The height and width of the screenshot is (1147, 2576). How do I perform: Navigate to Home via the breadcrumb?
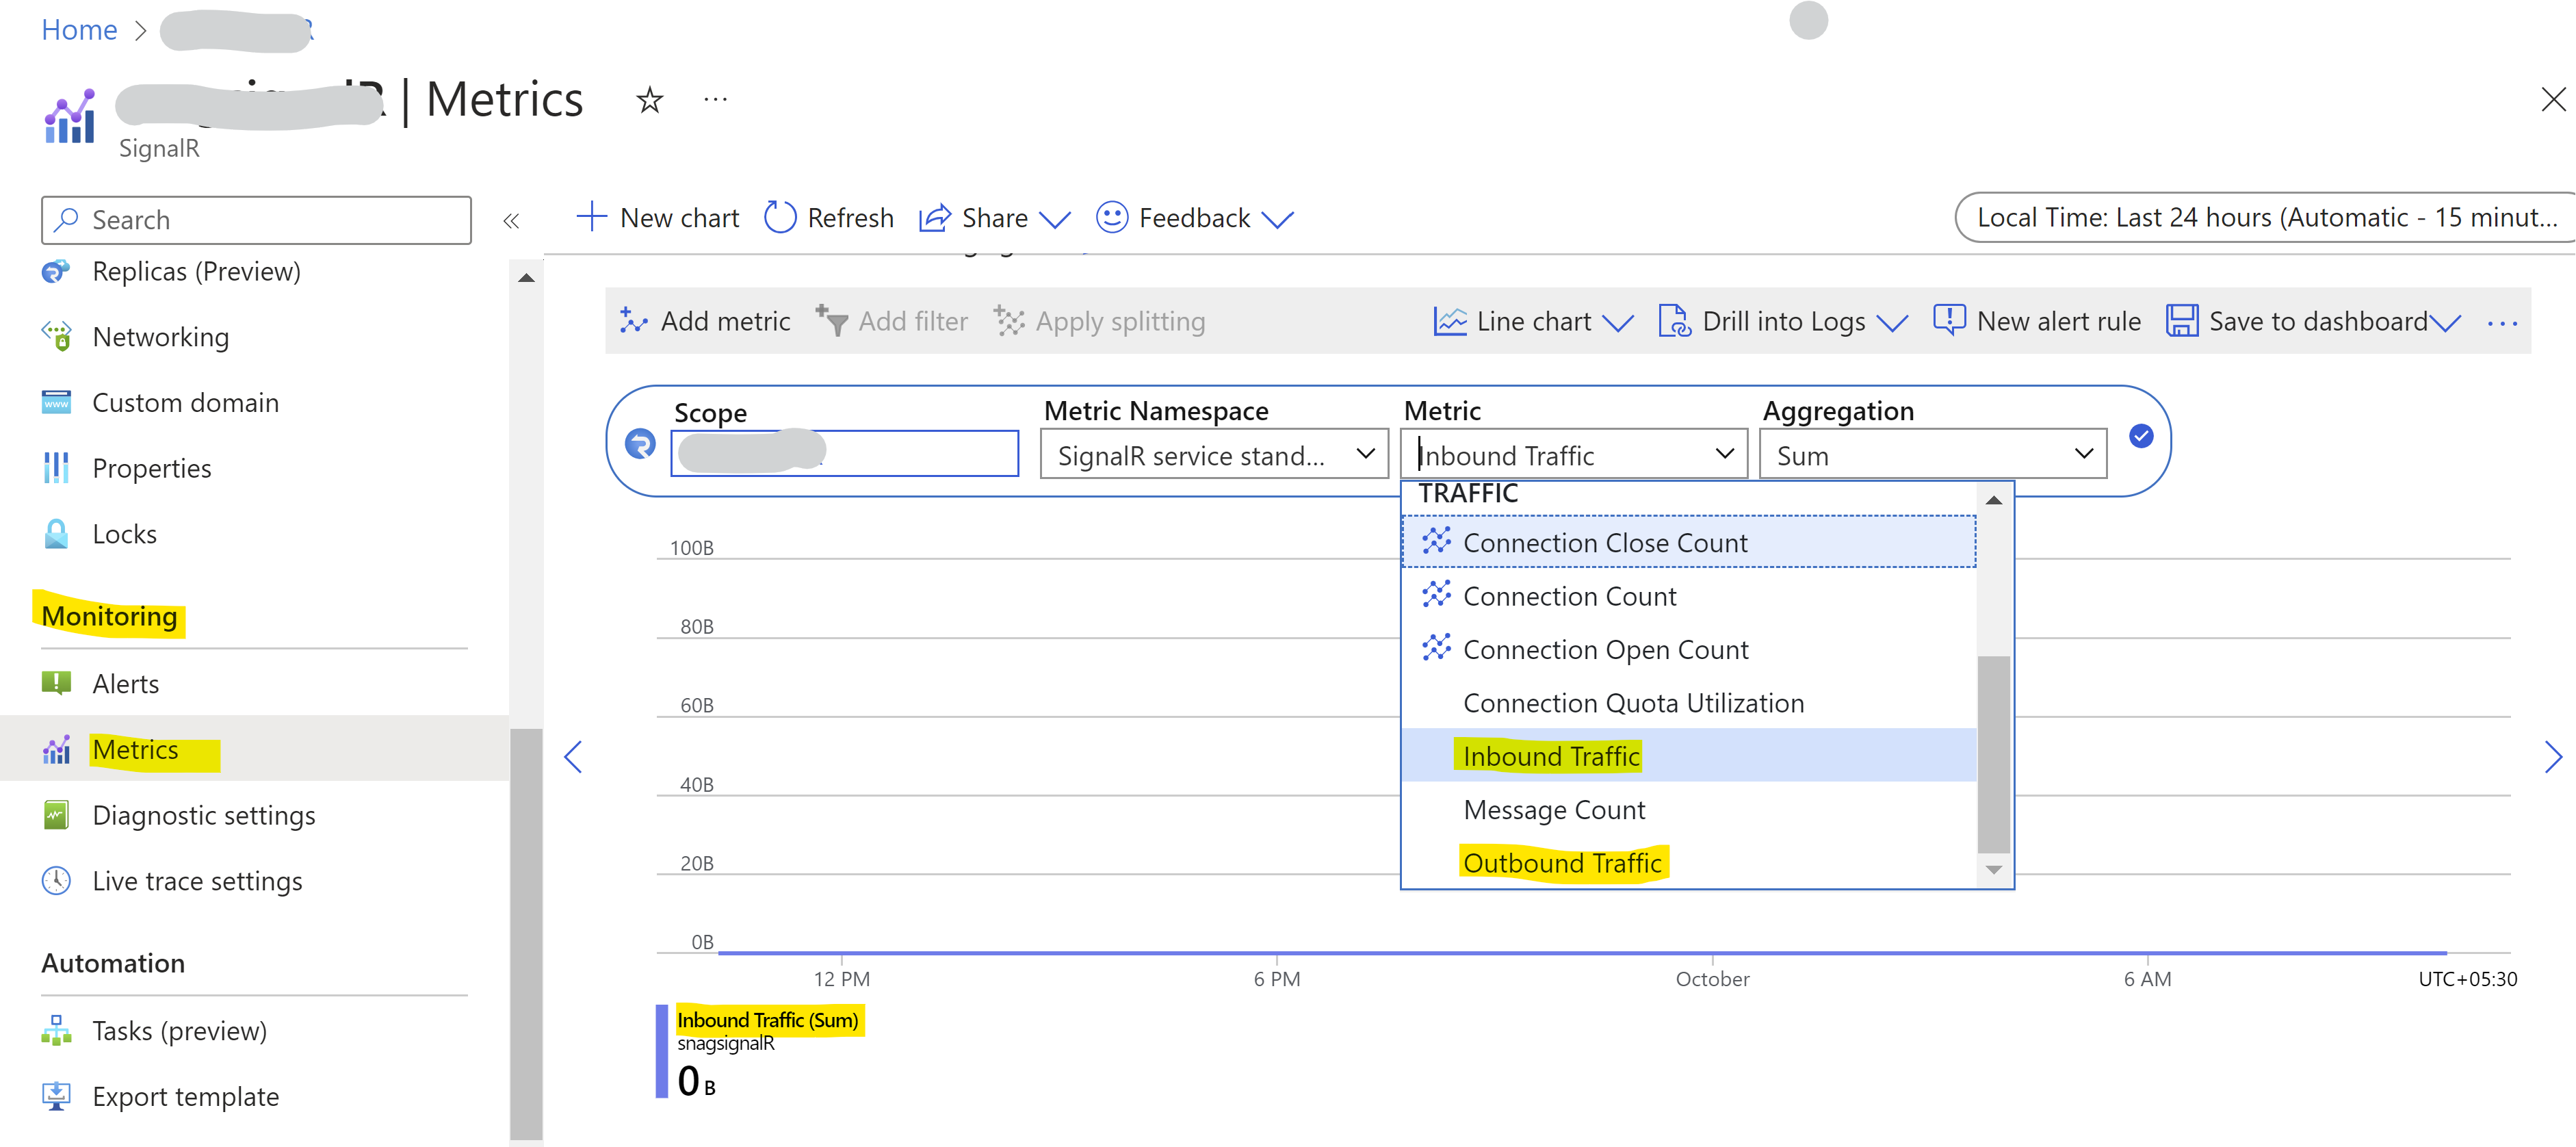coord(78,30)
